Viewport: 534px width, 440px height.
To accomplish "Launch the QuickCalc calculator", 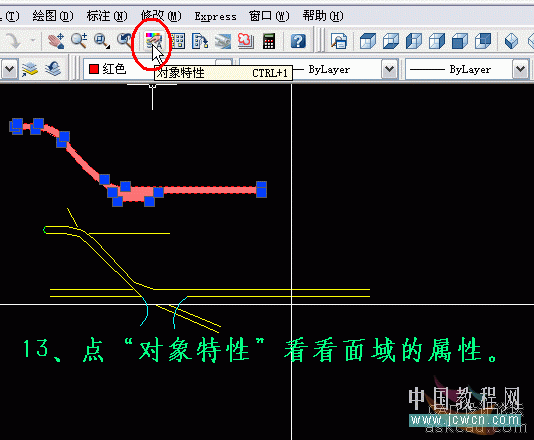I will point(269,41).
